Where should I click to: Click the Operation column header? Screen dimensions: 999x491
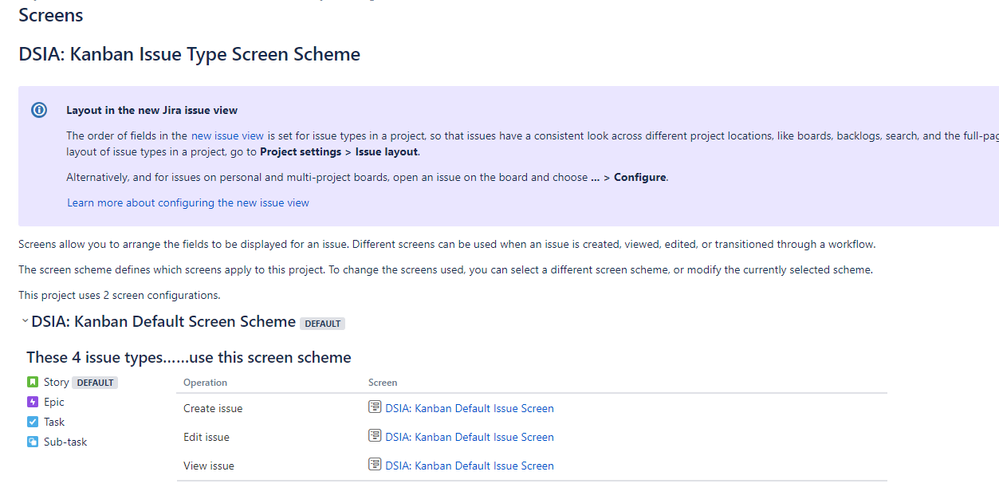205,383
